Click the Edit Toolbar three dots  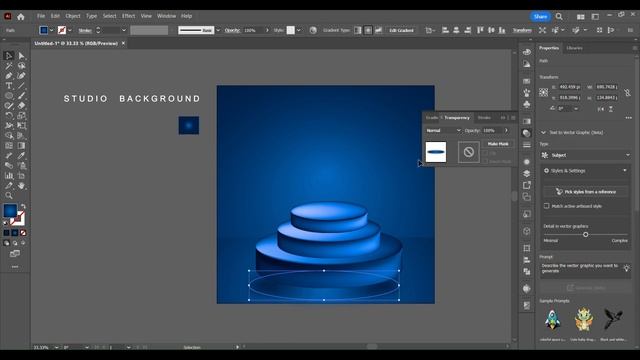(15, 267)
